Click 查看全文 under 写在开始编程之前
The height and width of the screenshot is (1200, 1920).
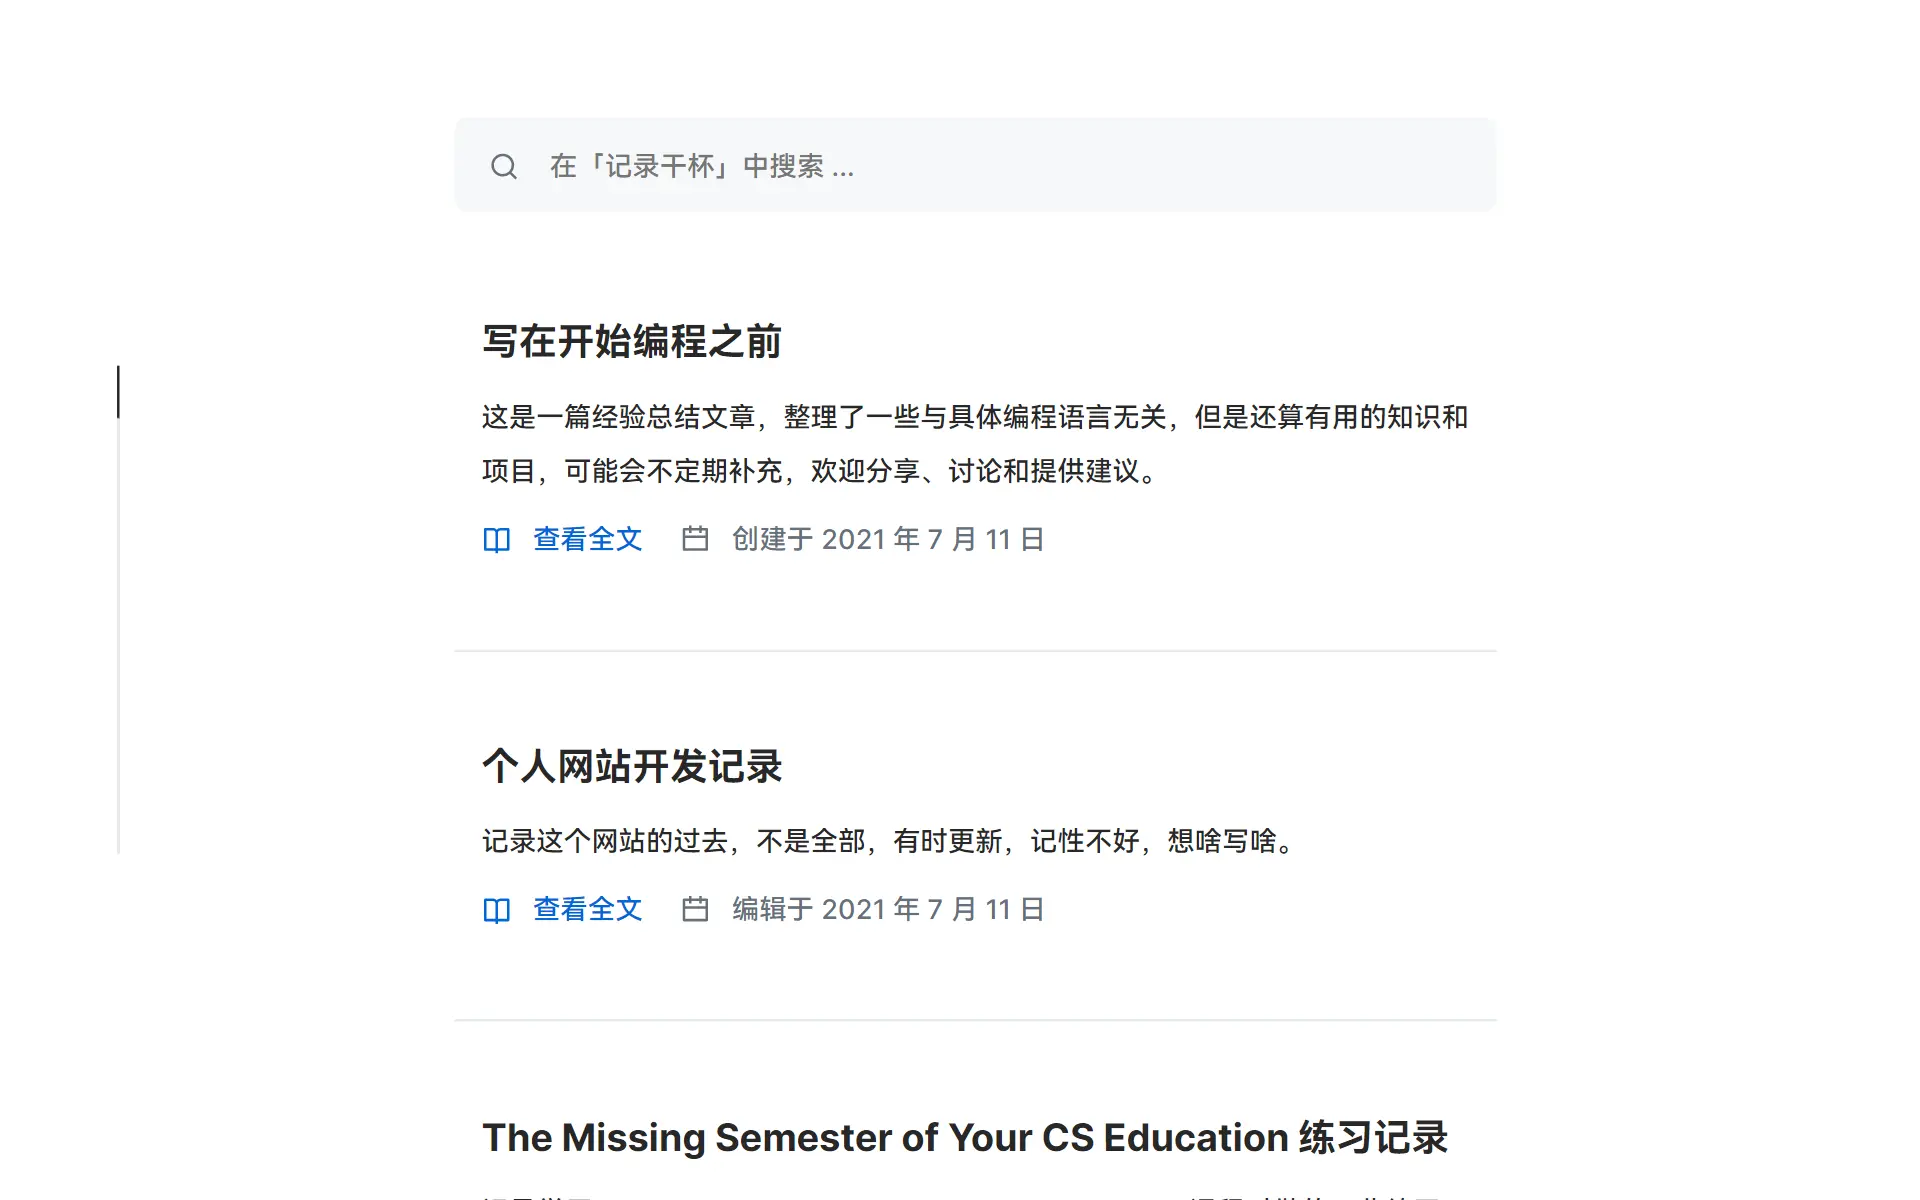[587, 539]
